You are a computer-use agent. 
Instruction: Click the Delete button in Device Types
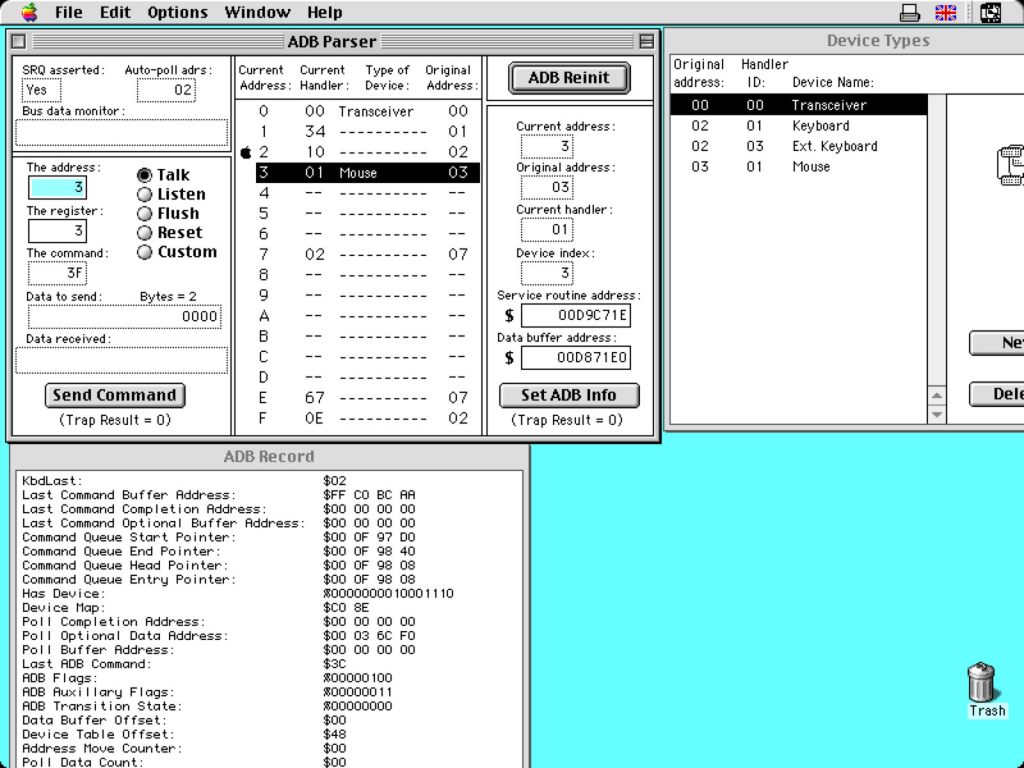997,394
